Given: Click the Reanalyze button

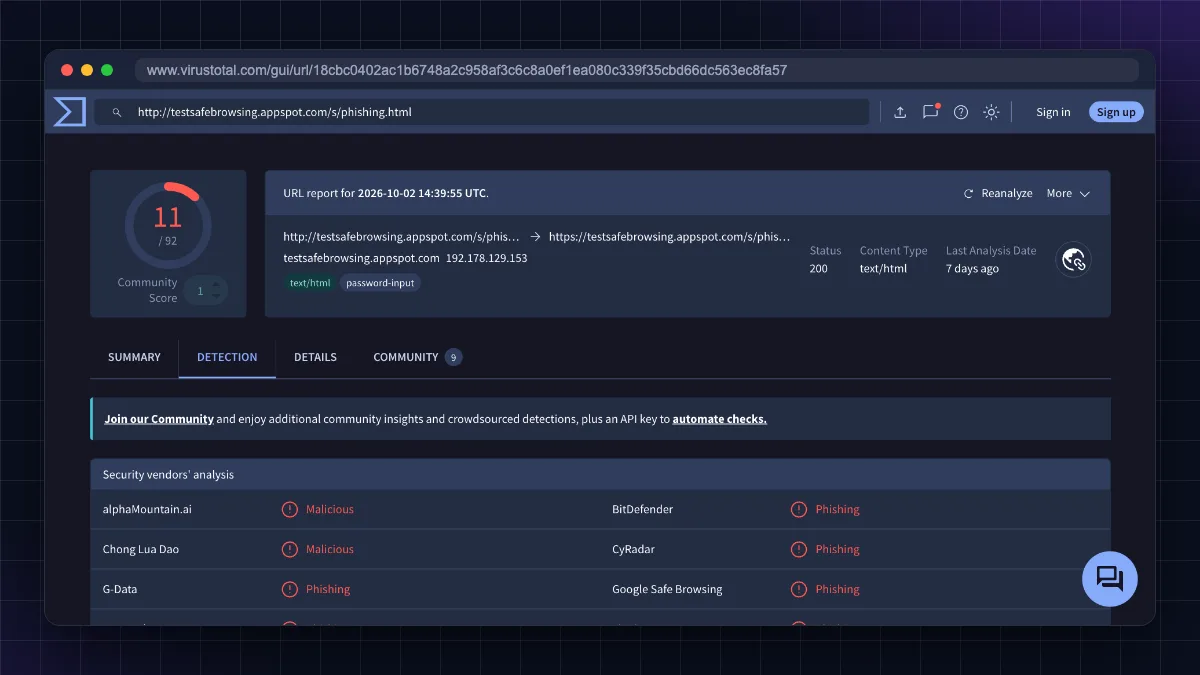Looking at the screenshot, I should coord(998,193).
